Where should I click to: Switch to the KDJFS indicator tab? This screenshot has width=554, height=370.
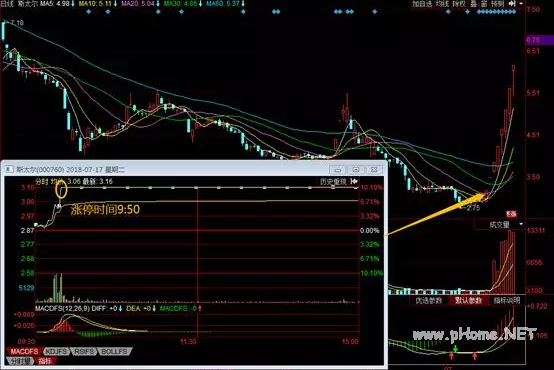point(57,351)
